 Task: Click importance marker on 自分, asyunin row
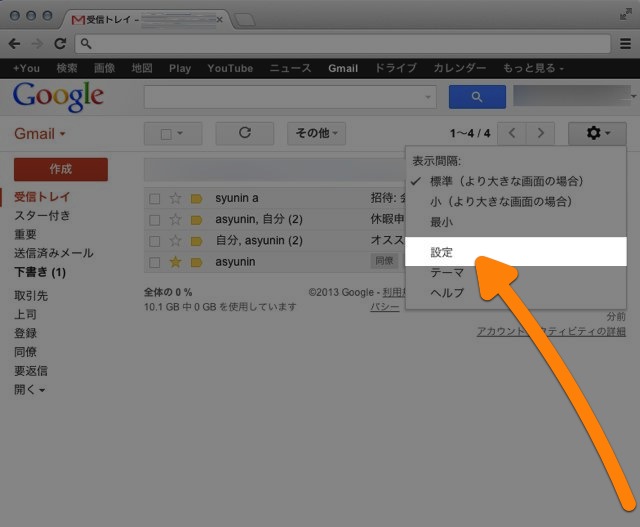(x=196, y=241)
